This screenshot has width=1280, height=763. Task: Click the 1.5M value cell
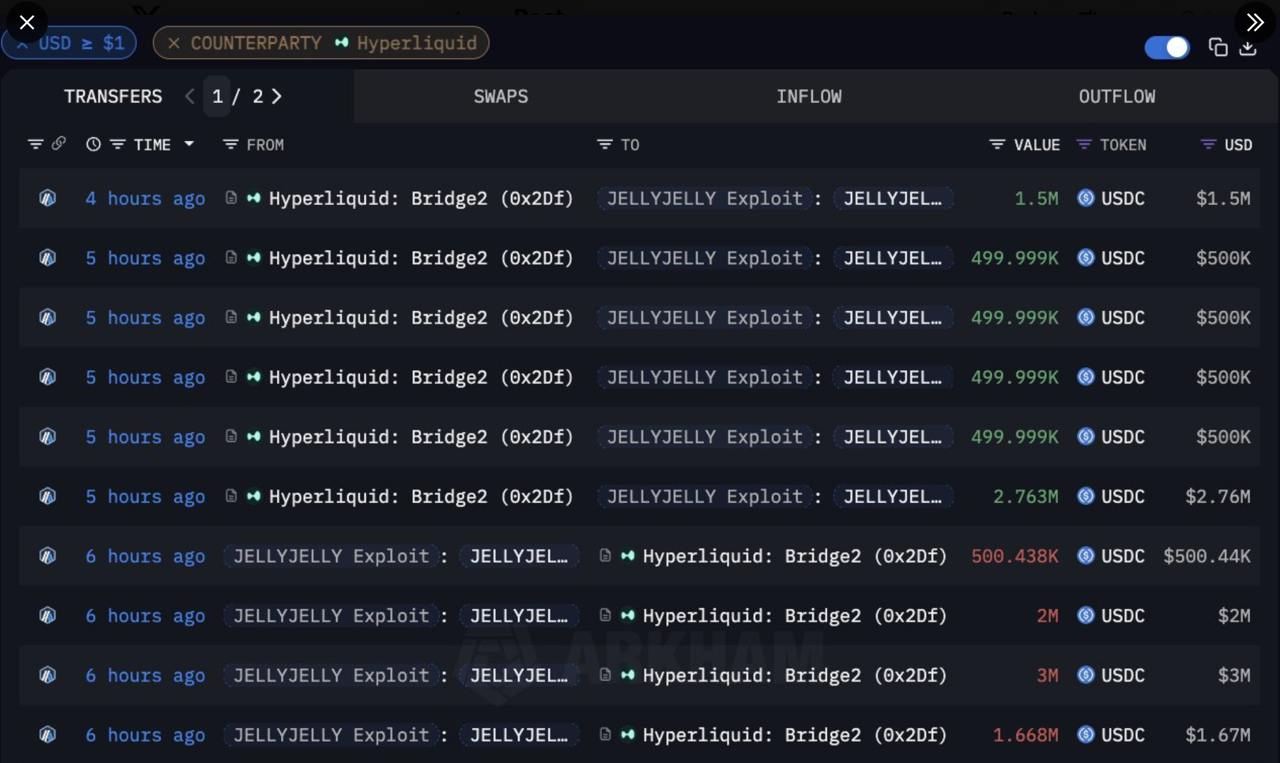[x=1036, y=198]
